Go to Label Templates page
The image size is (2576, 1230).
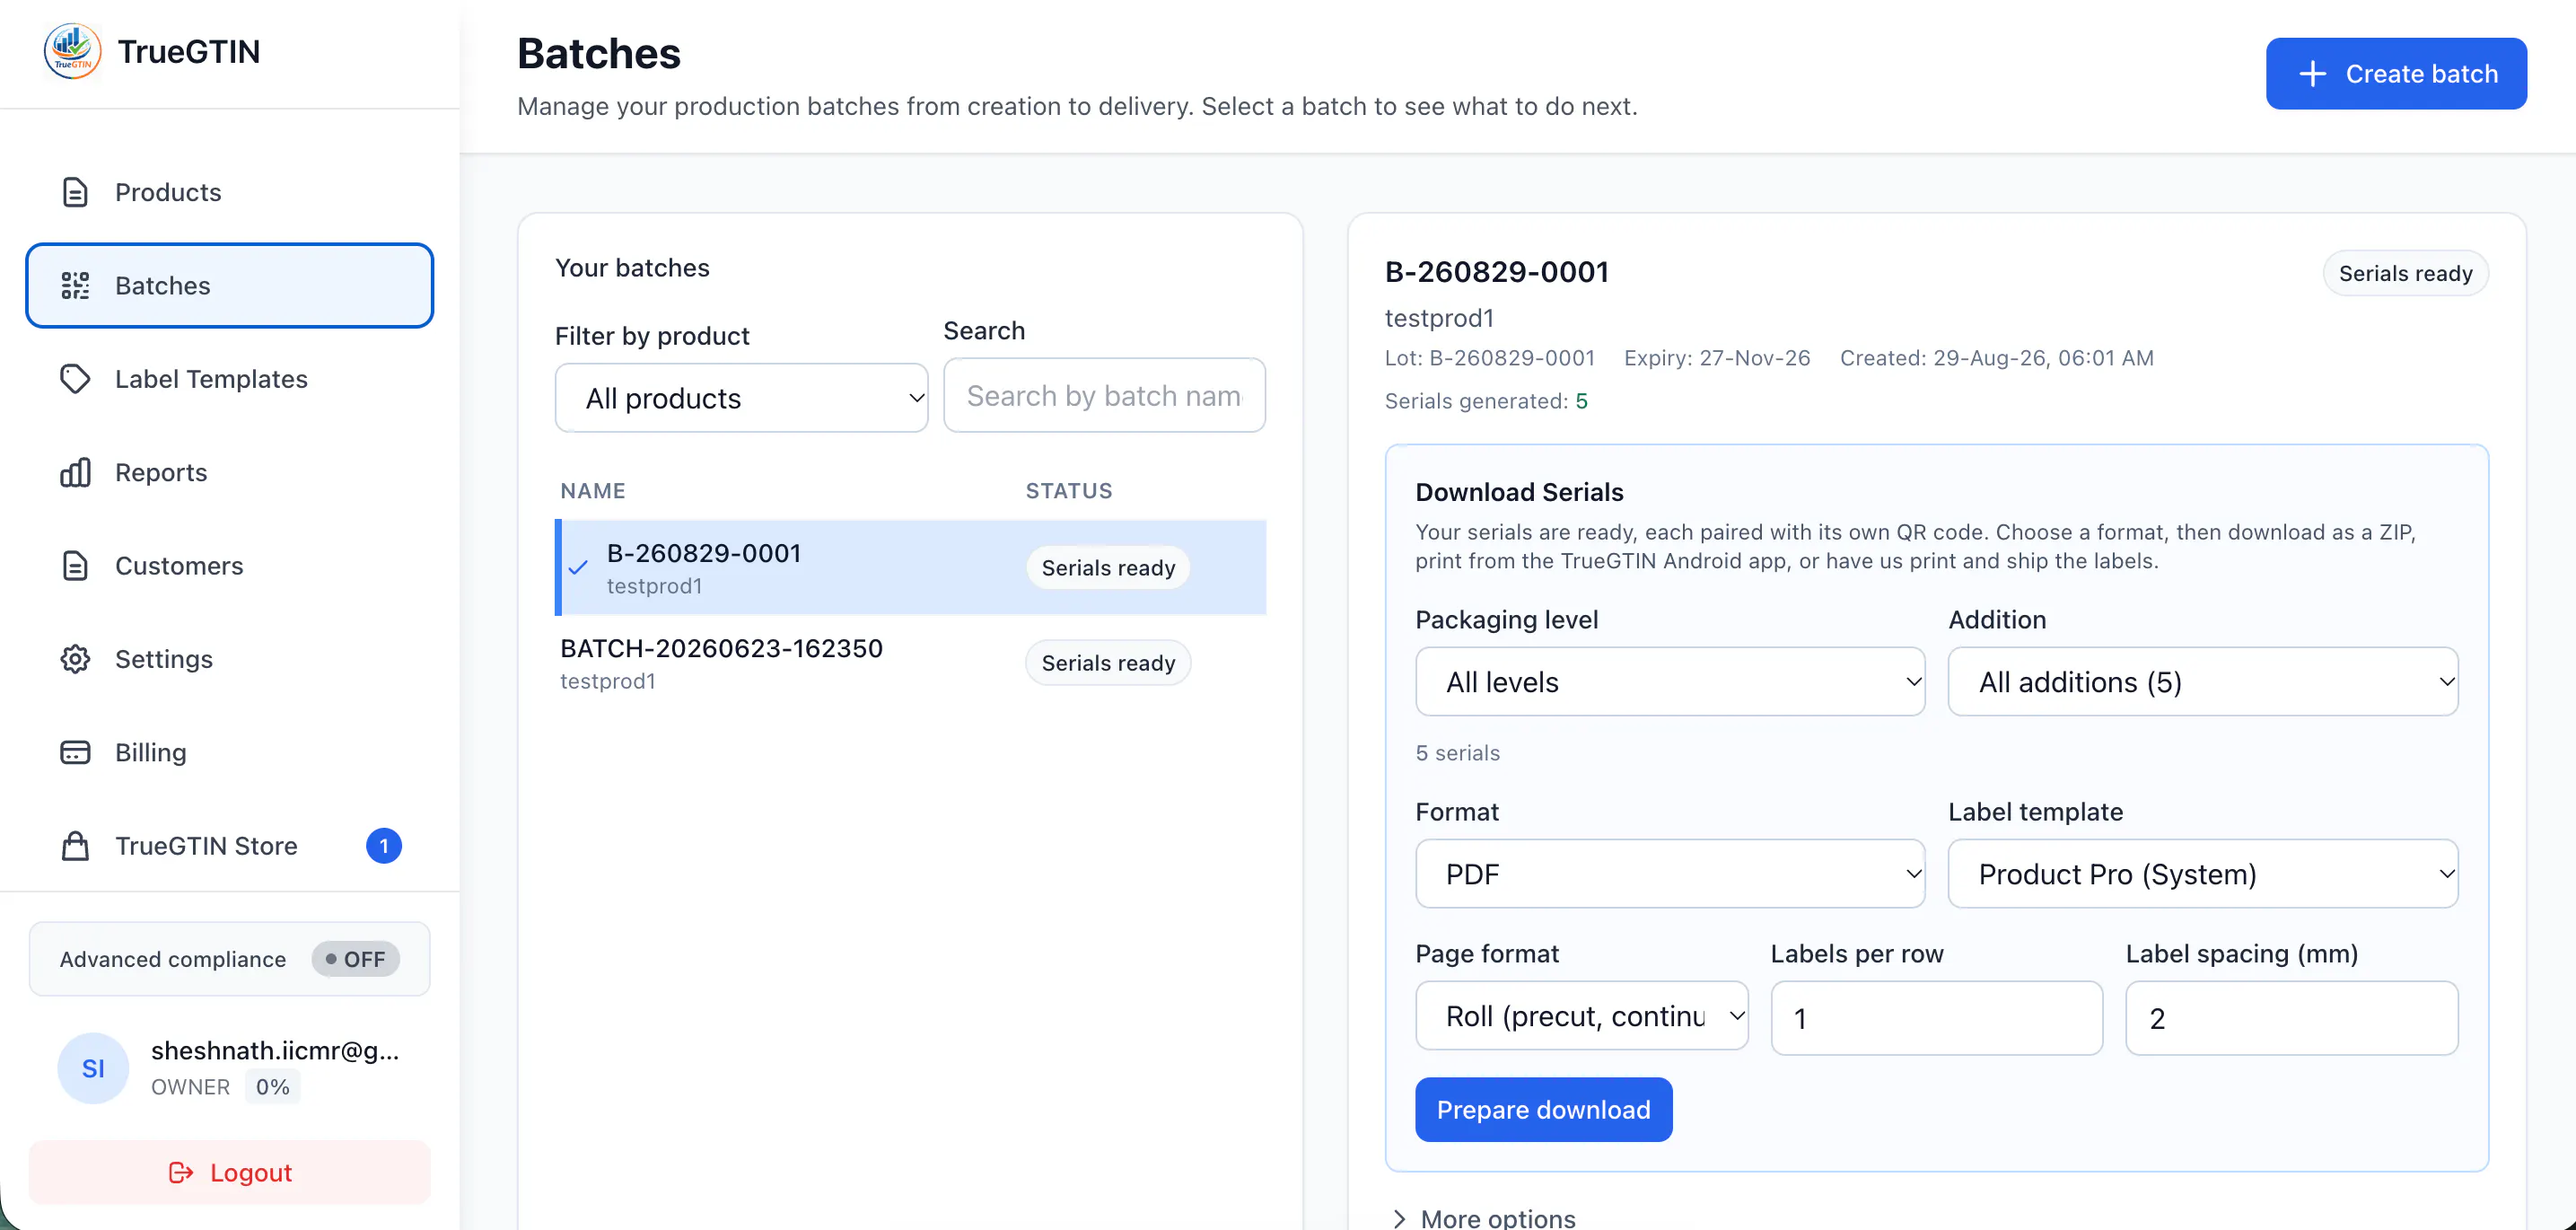(230, 379)
